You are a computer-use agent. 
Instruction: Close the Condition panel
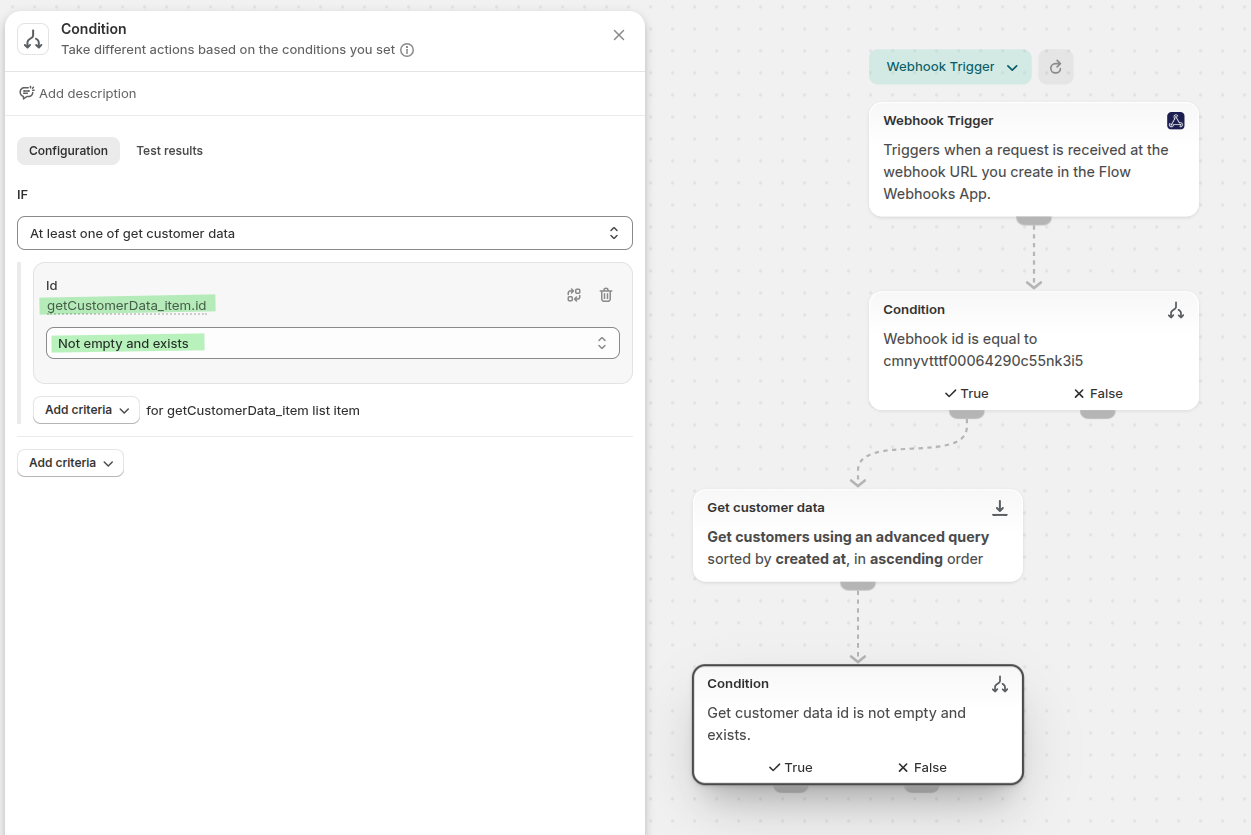click(619, 35)
